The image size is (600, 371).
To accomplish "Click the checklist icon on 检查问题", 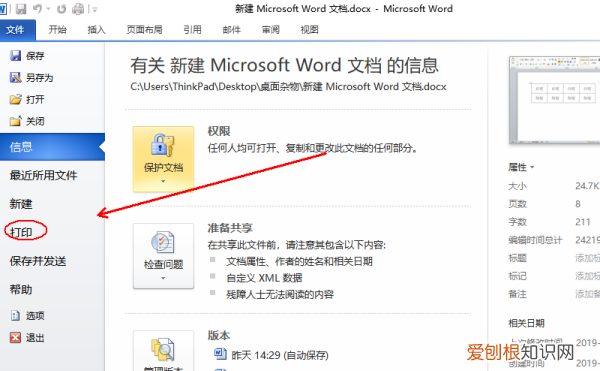I will pos(163,242).
